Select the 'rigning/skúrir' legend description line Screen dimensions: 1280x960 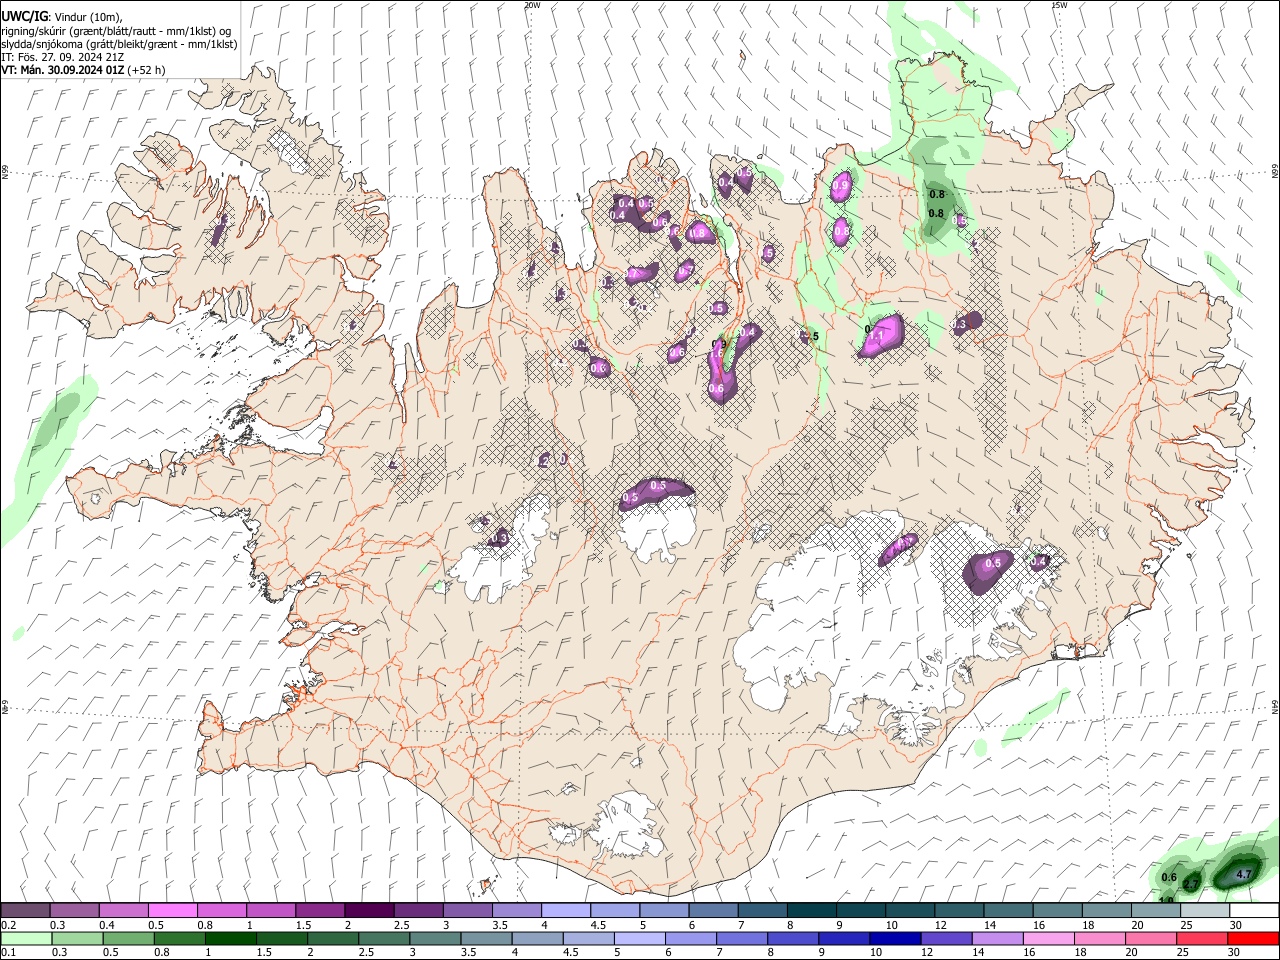[117, 31]
